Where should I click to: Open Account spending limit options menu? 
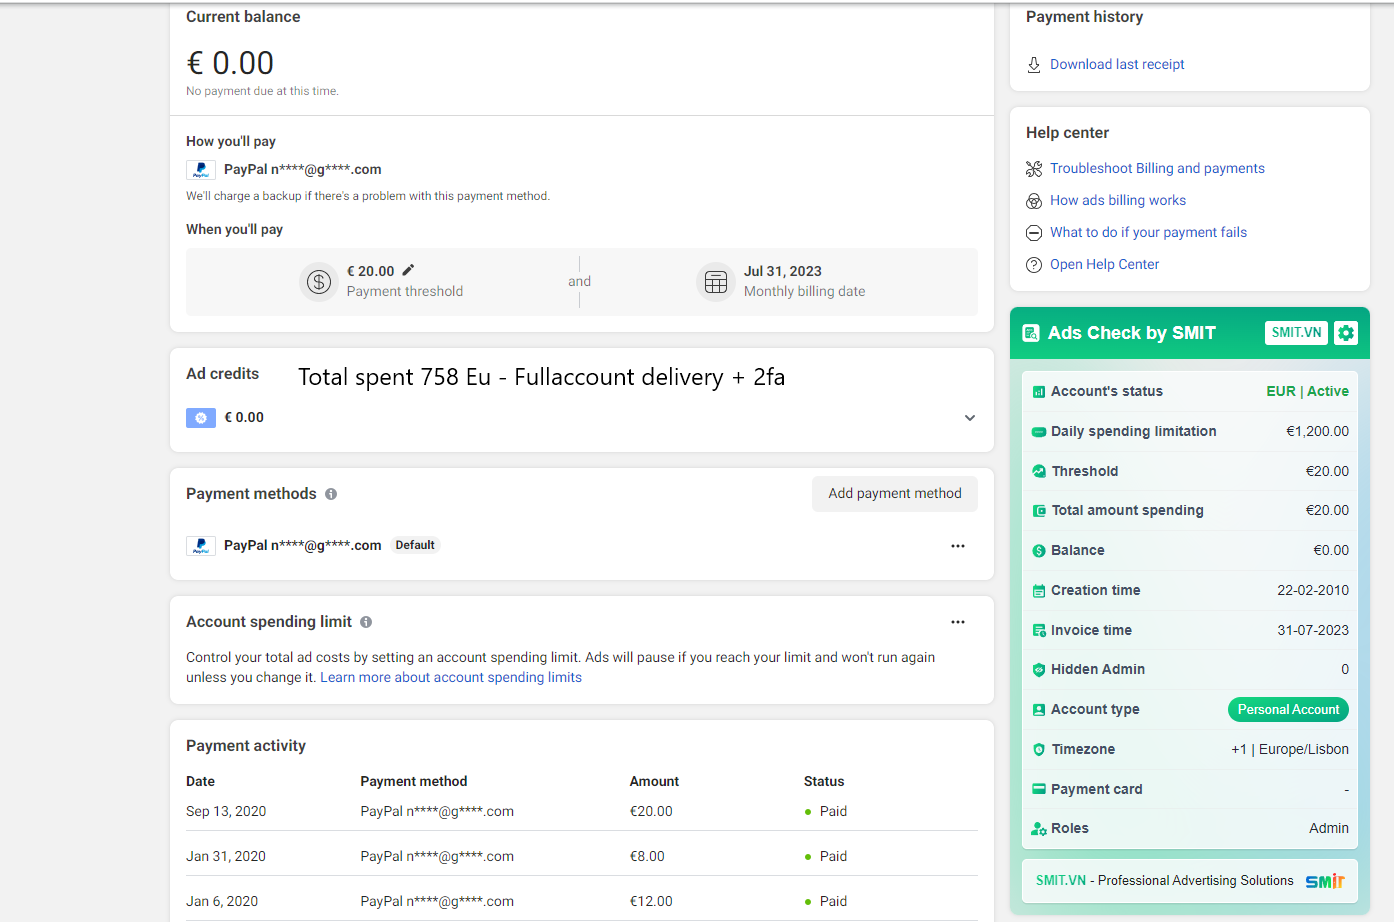[958, 622]
